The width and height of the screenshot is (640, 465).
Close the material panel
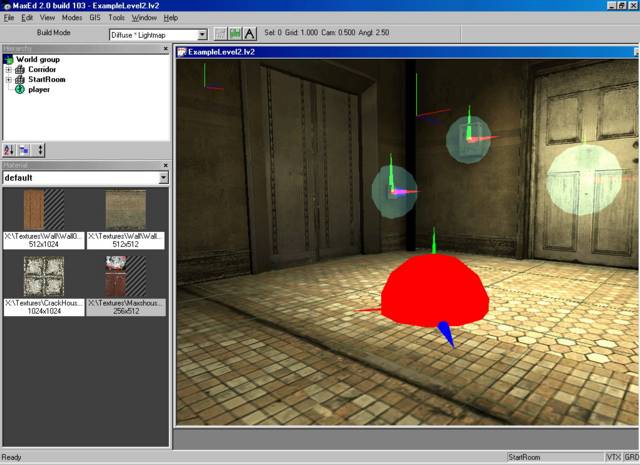coord(166,165)
